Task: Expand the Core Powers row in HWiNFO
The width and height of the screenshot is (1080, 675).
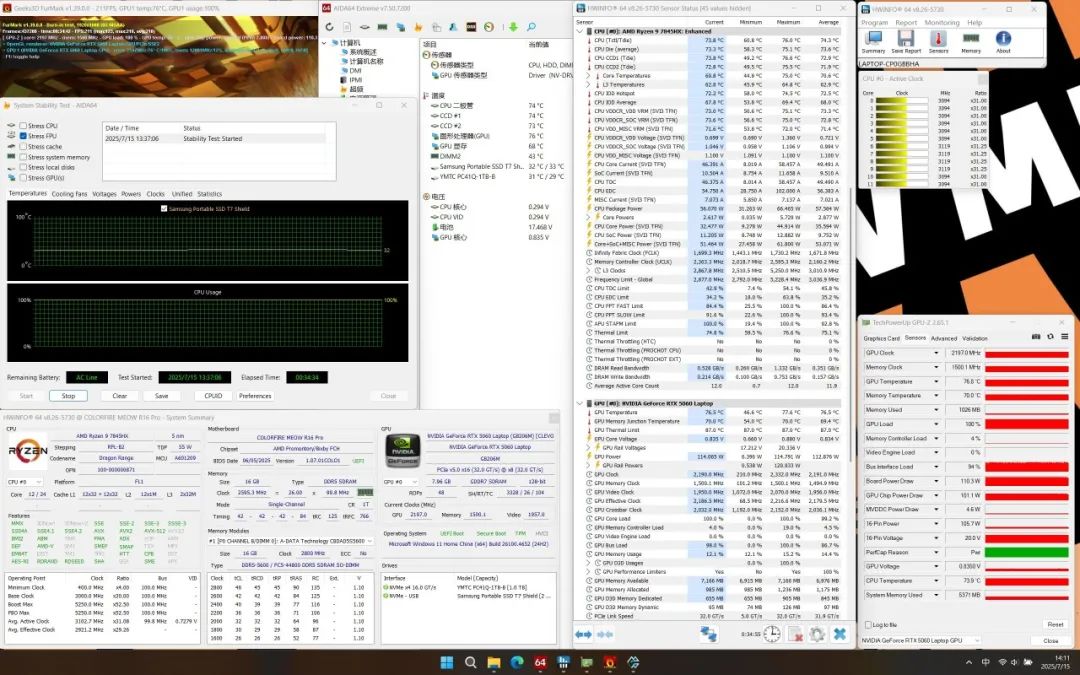Action: coord(589,217)
